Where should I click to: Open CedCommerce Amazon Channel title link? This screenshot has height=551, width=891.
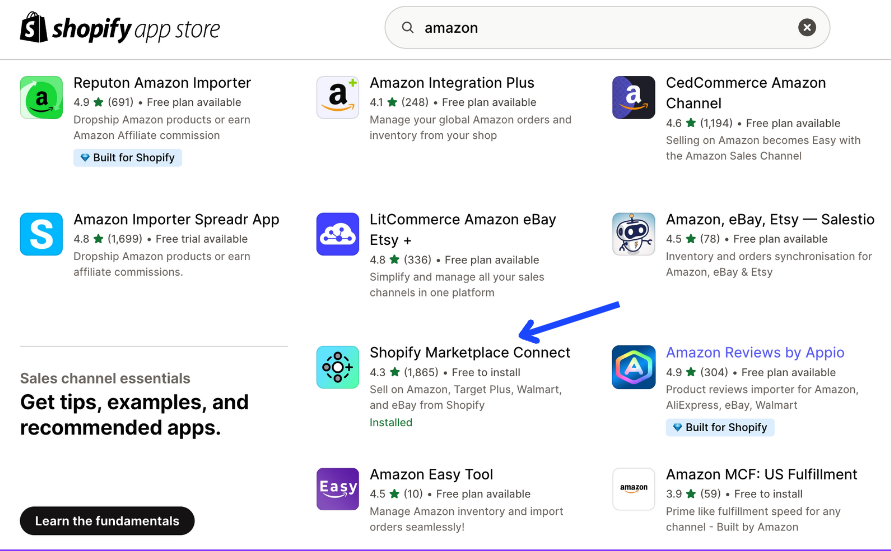746,93
